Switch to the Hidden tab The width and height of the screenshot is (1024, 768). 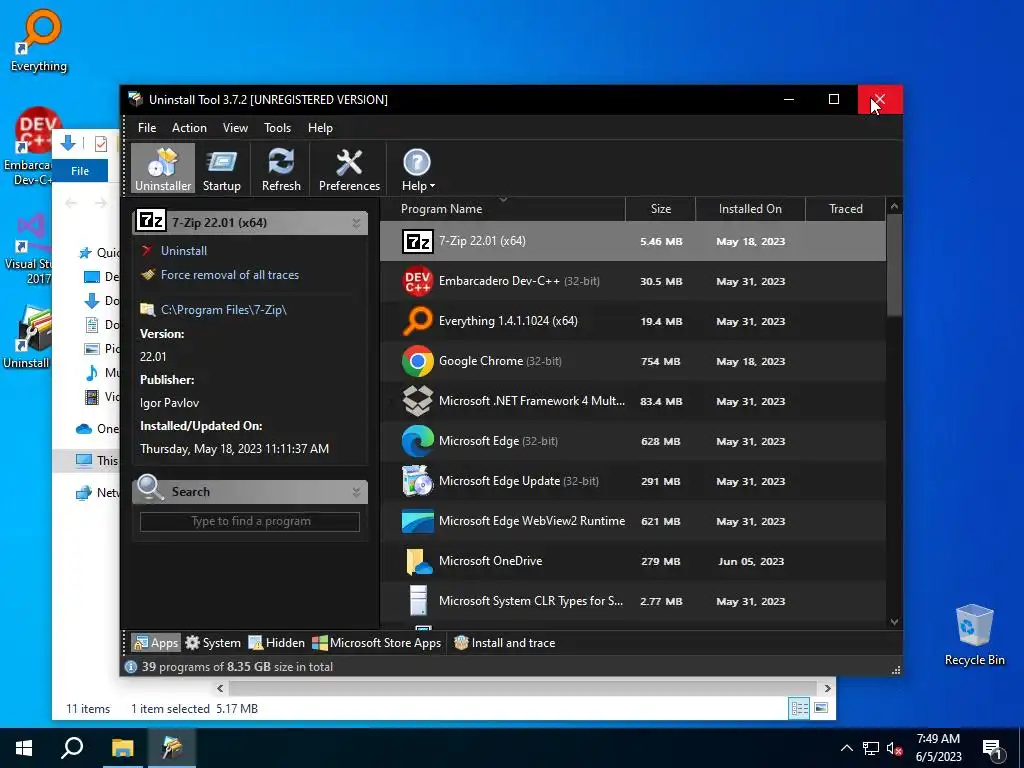(276, 643)
